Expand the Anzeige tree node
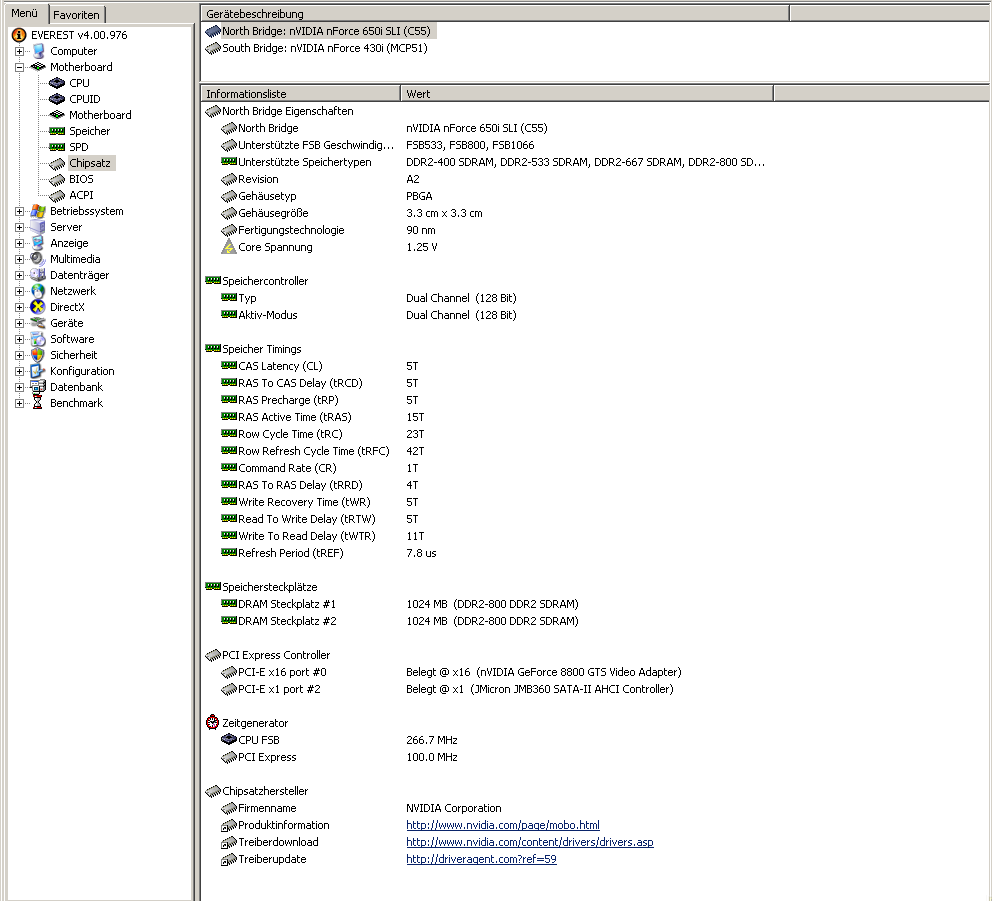This screenshot has width=992, height=901. click(x=20, y=243)
